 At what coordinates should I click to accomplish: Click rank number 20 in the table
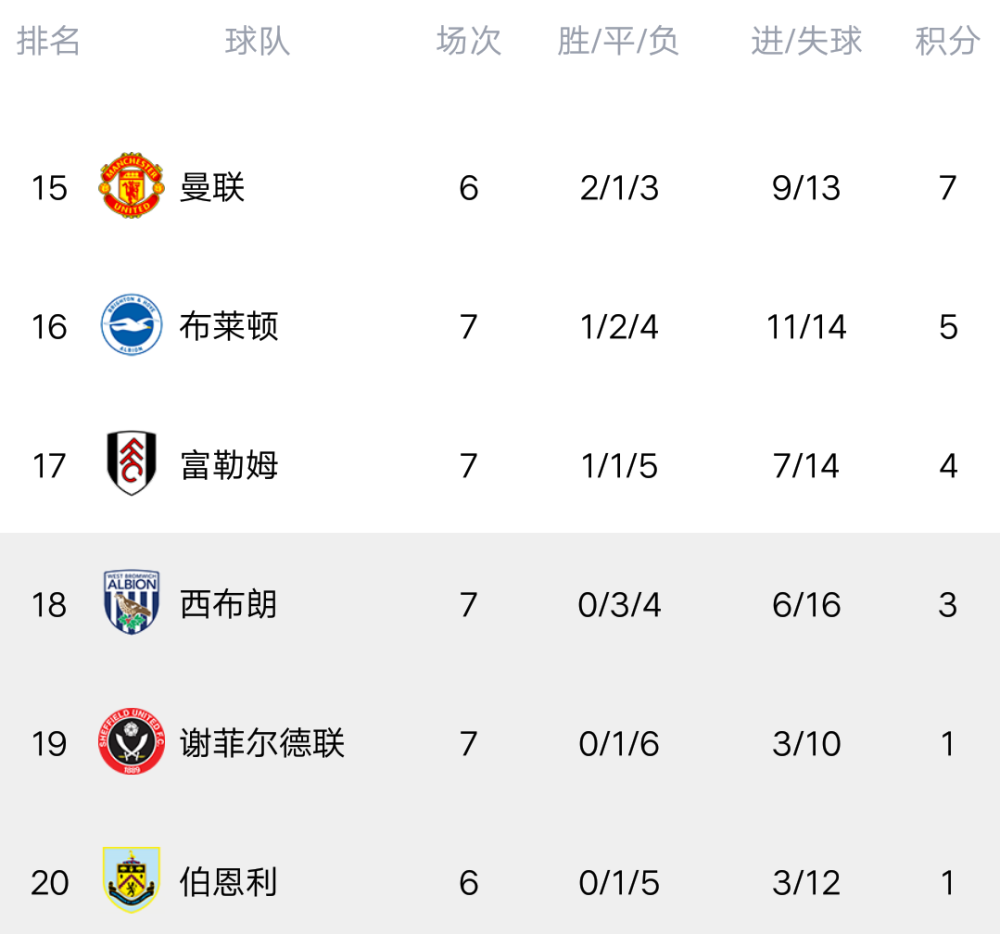49,882
